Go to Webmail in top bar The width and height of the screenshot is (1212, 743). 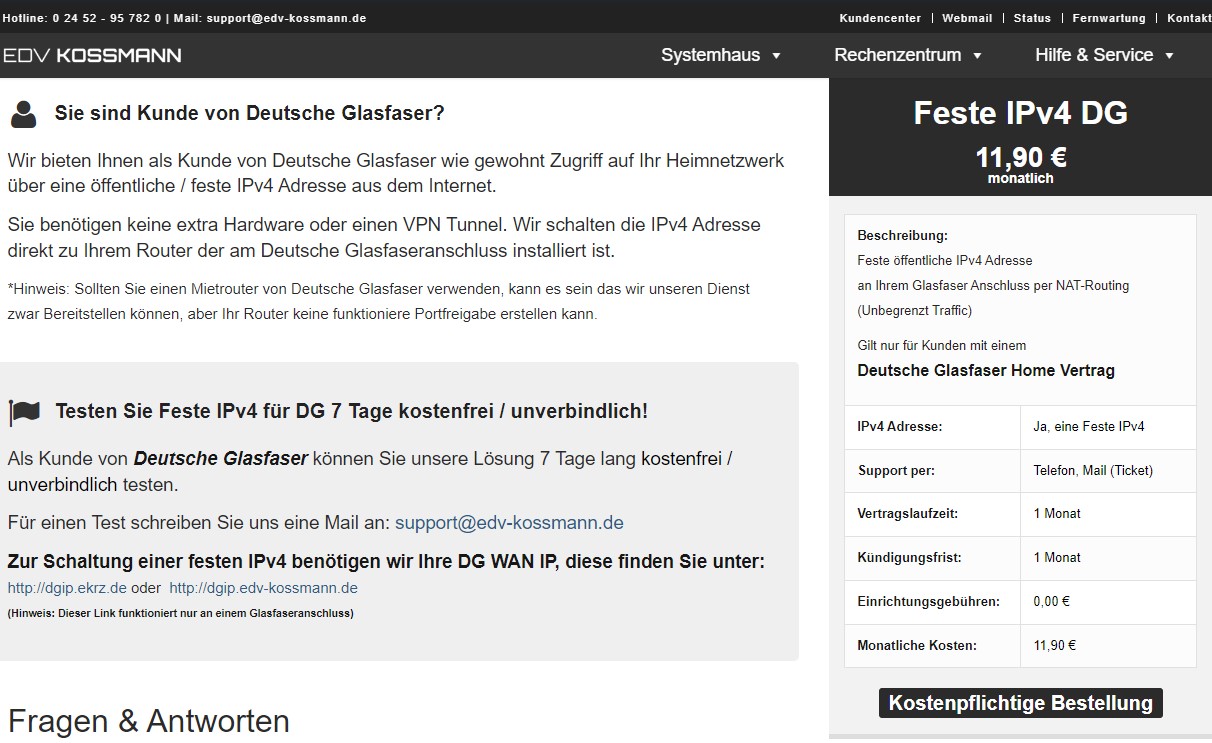[x=966, y=18]
